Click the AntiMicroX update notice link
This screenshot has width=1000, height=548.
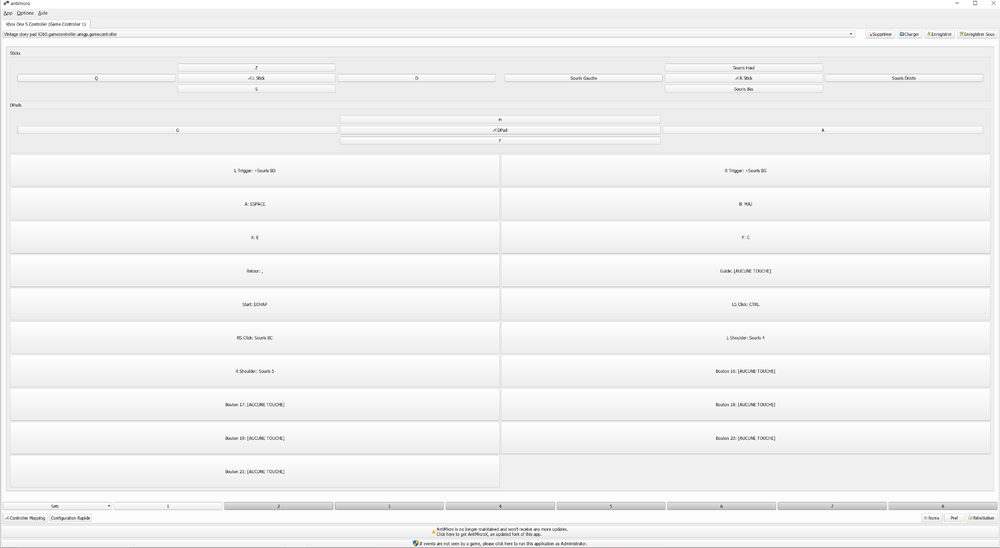pyautogui.click(x=500, y=532)
